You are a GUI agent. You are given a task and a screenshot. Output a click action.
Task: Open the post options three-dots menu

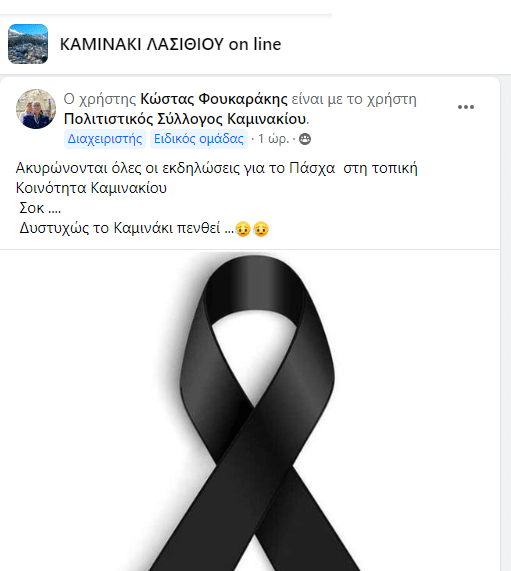[x=465, y=107]
